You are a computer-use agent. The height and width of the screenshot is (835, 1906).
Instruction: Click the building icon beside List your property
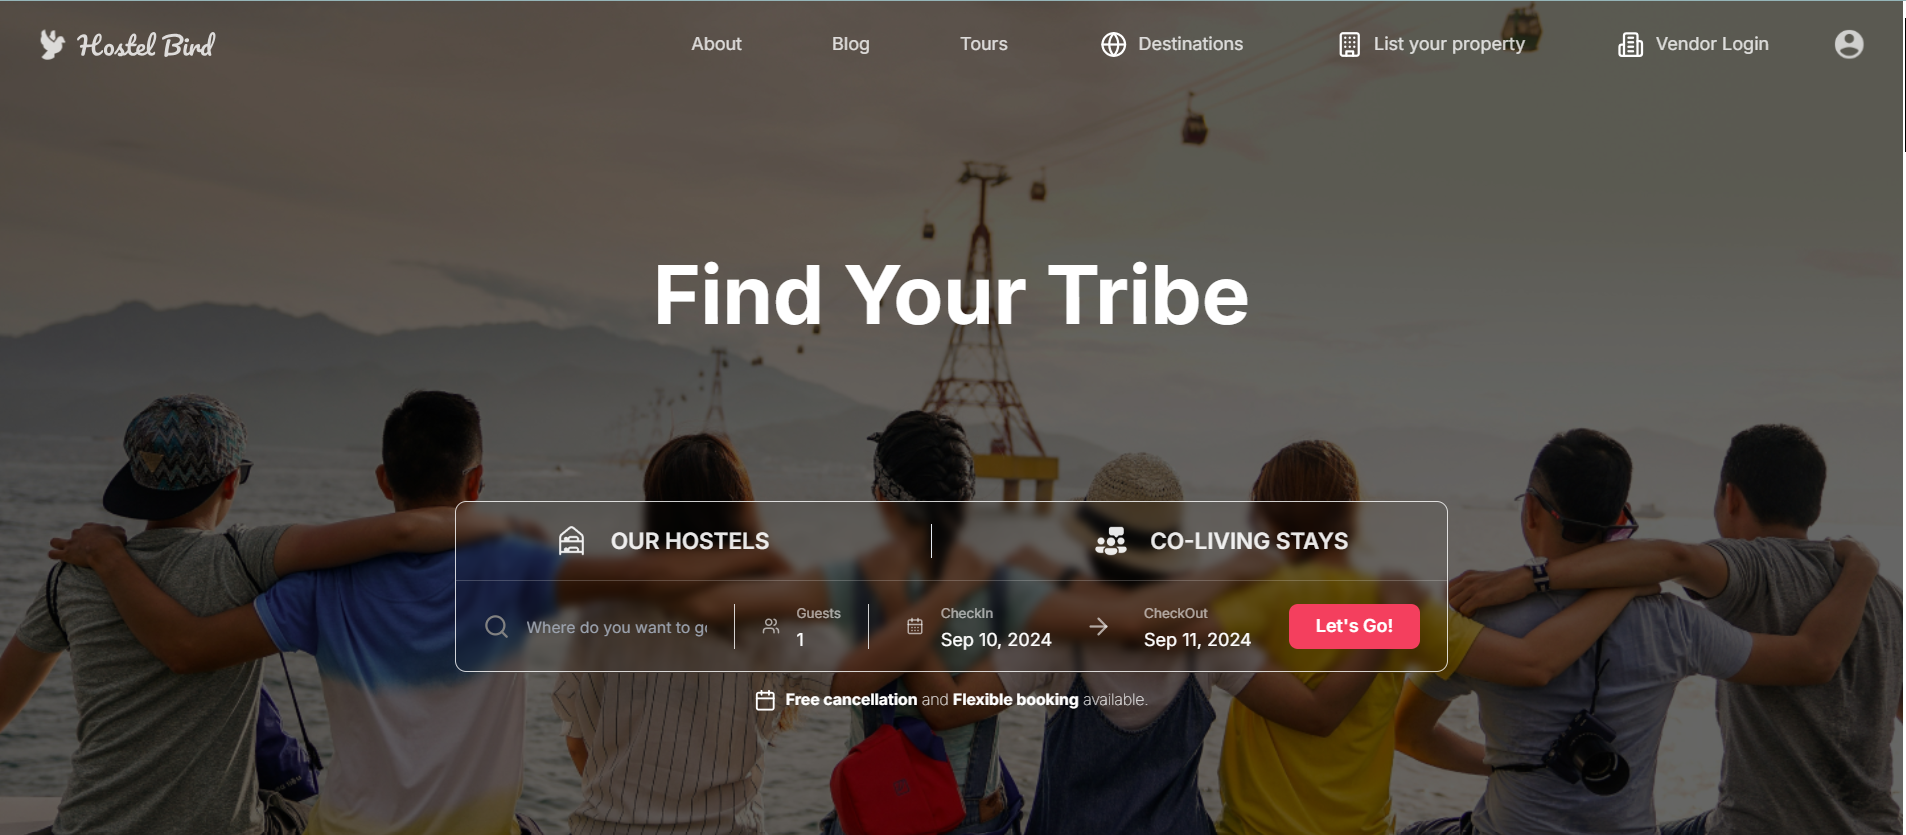[x=1349, y=44]
